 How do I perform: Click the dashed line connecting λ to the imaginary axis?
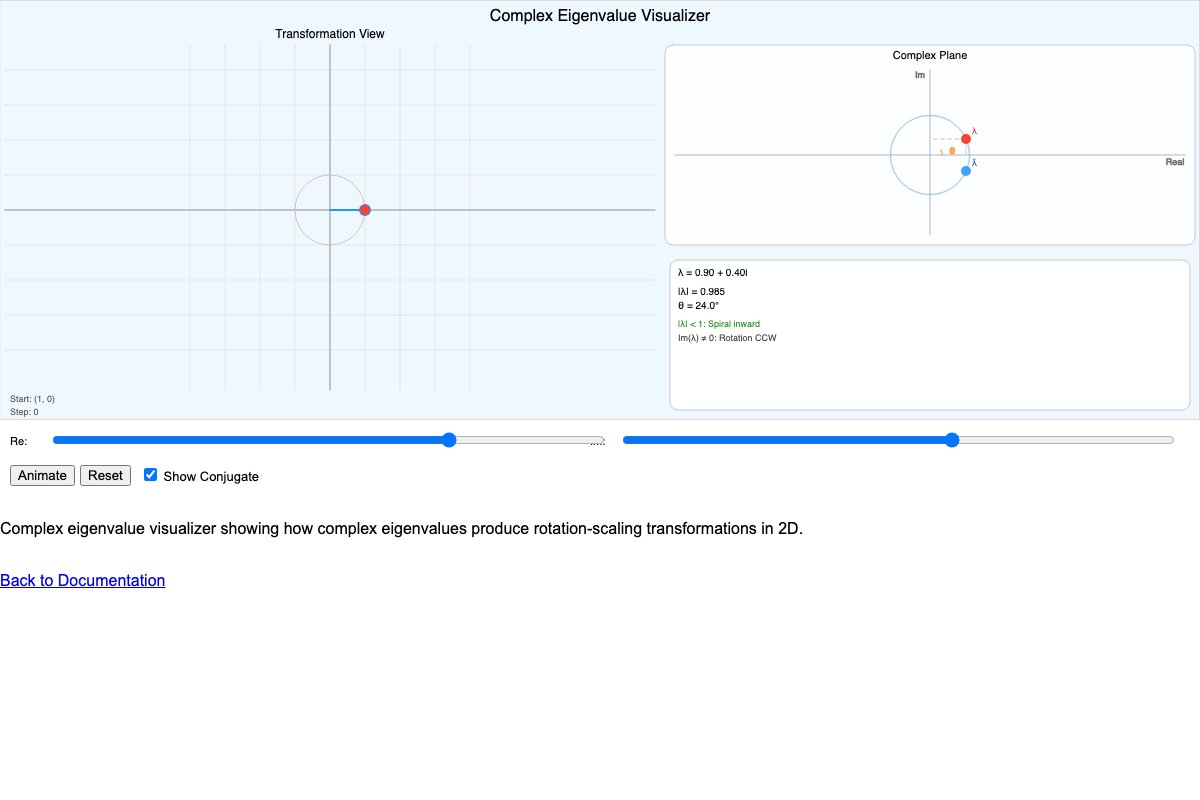click(x=948, y=138)
